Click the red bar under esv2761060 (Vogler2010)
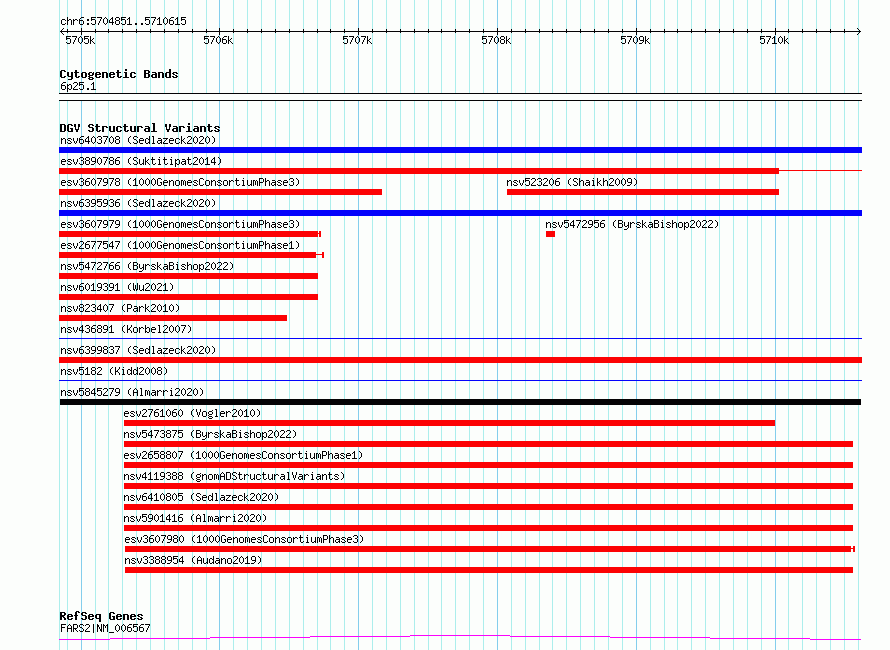890x650 pixels. click(x=449, y=423)
